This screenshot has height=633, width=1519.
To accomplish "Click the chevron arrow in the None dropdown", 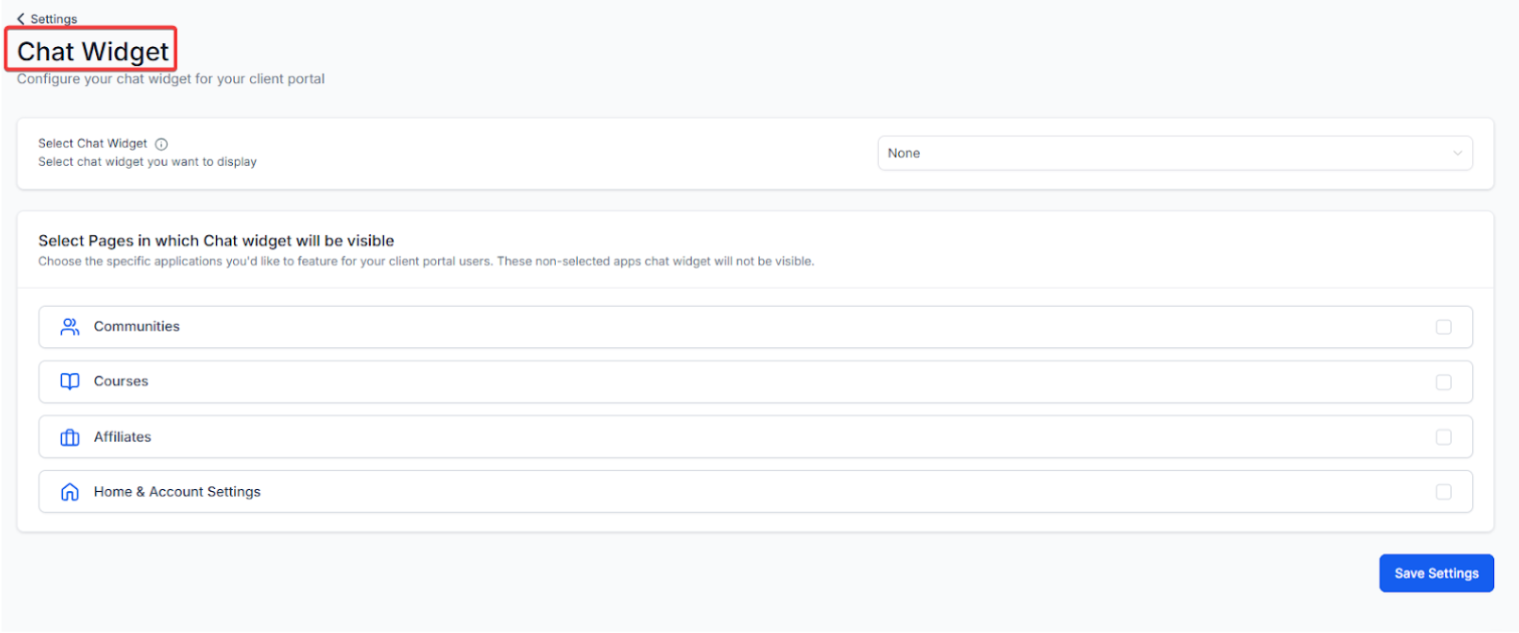I will coord(1457,153).
